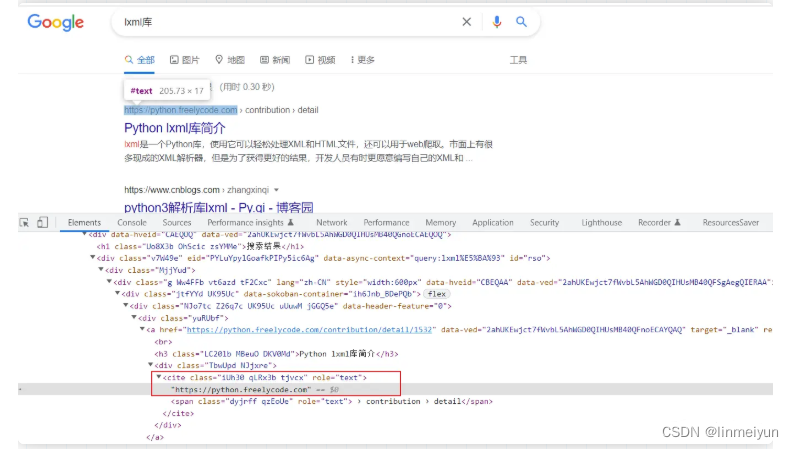Switch to the Network panel
The image size is (794, 449).
coord(332,223)
